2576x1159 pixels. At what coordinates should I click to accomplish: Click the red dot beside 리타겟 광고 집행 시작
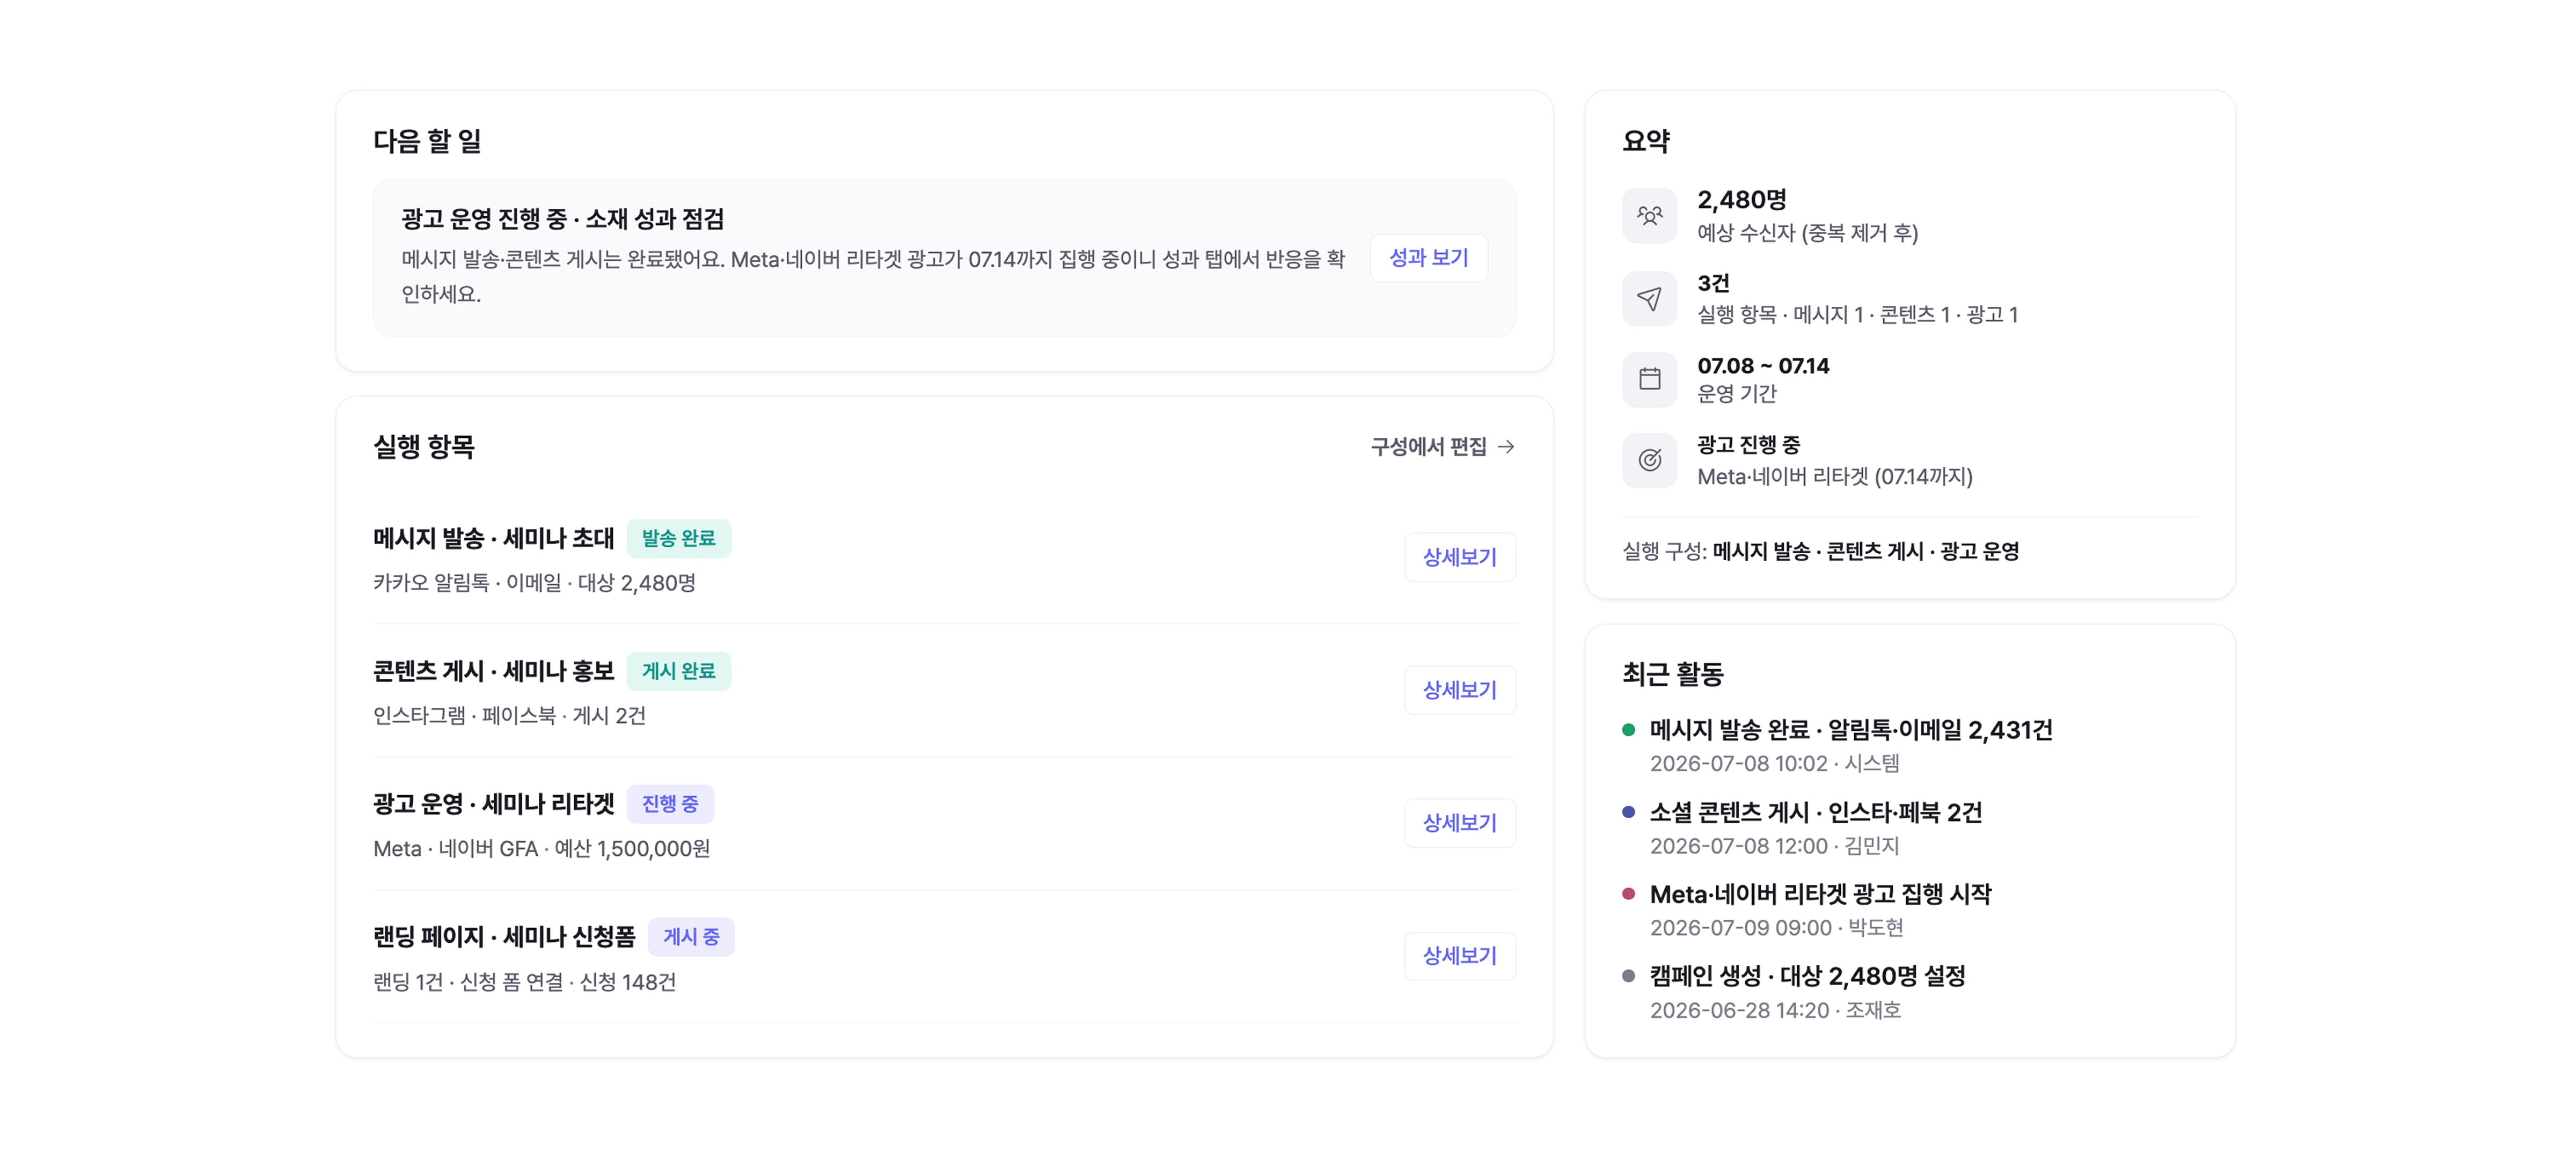1628,894
